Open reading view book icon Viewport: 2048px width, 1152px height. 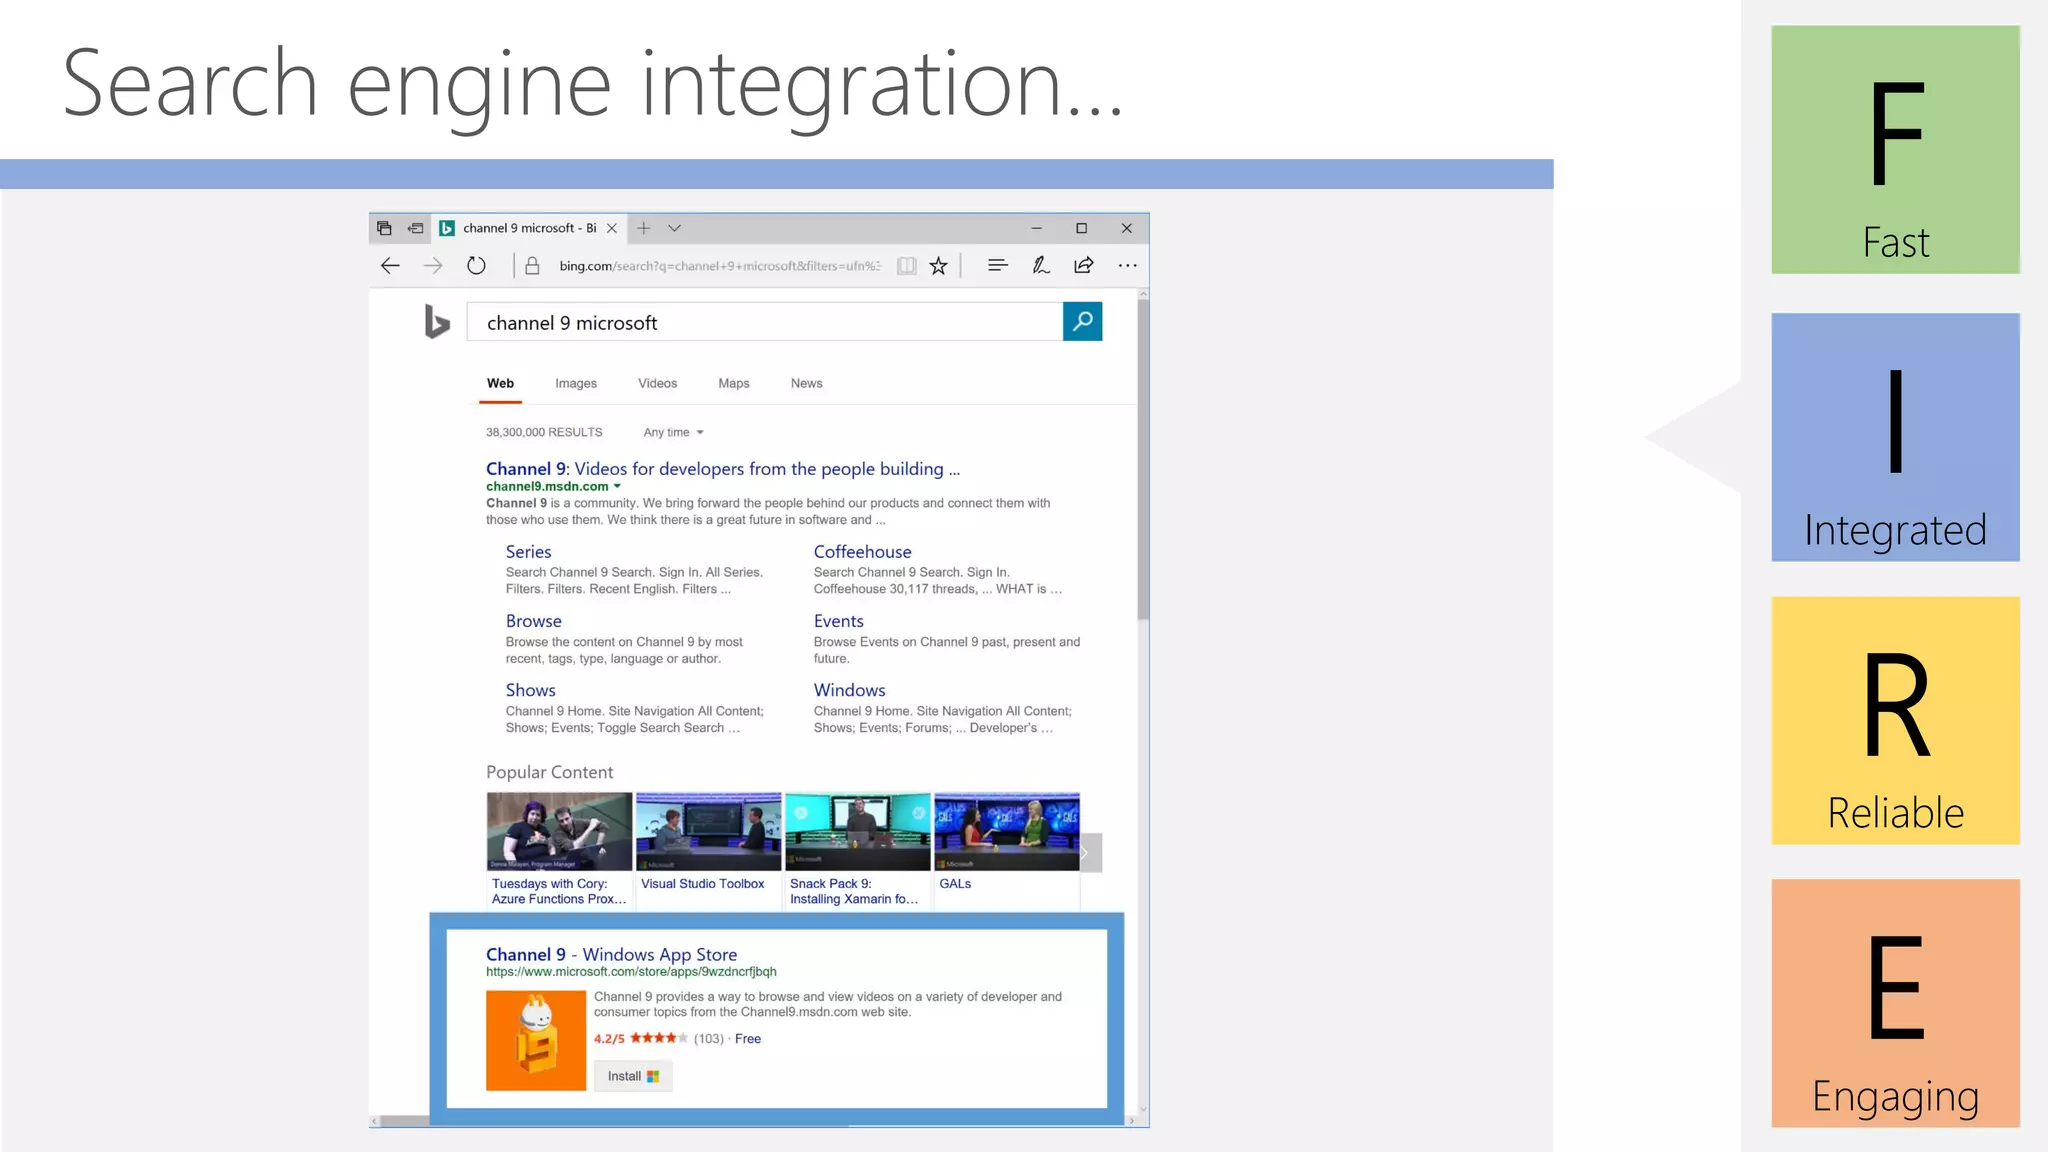tap(906, 265)
